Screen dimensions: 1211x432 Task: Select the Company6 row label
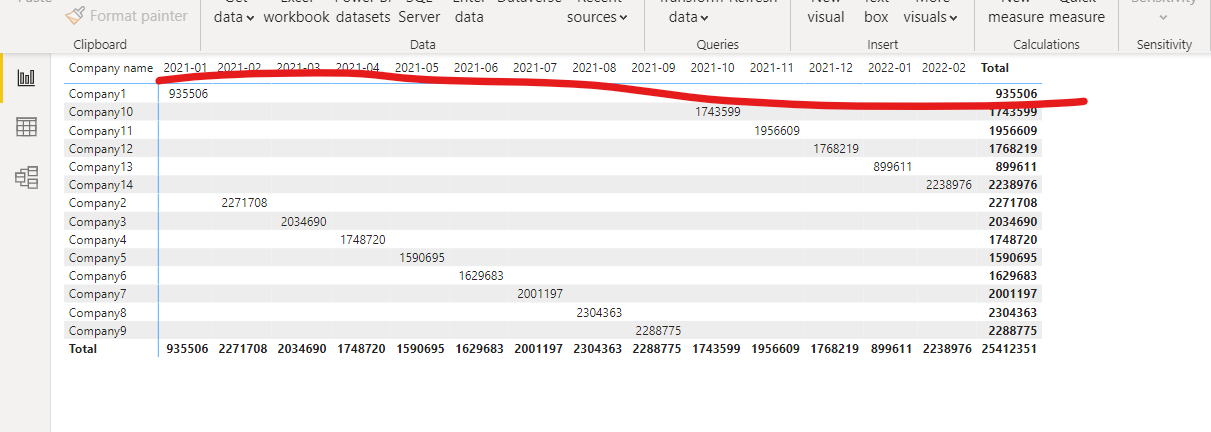point(97,275)
